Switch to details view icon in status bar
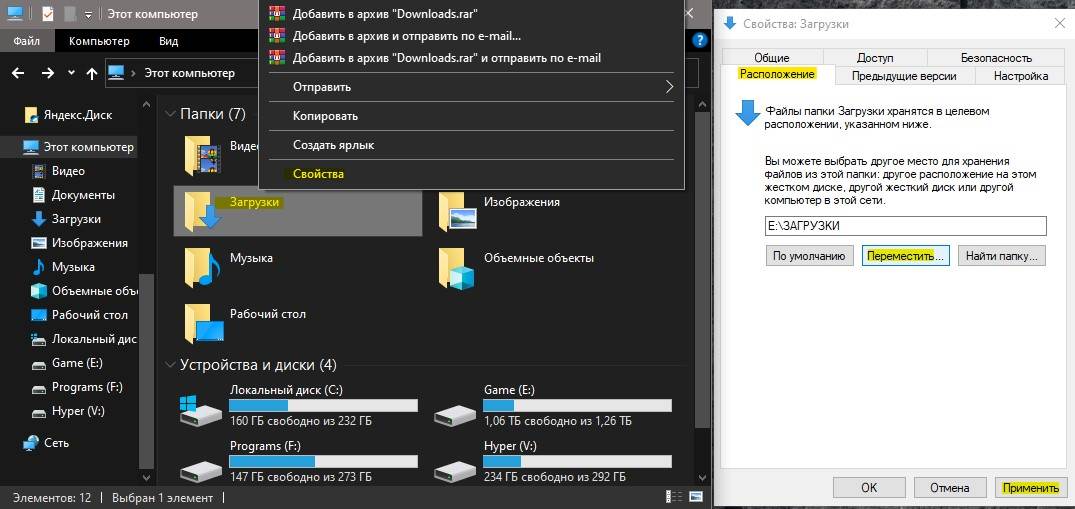The width and height of the screenshot is (1075, 509). coord(674,497)
